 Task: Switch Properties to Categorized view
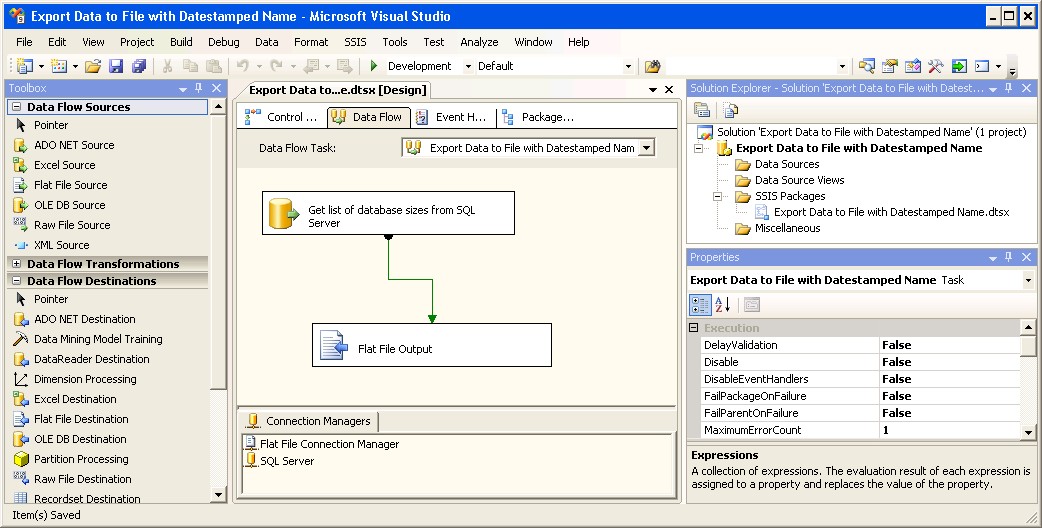click(x=700, y=305)
